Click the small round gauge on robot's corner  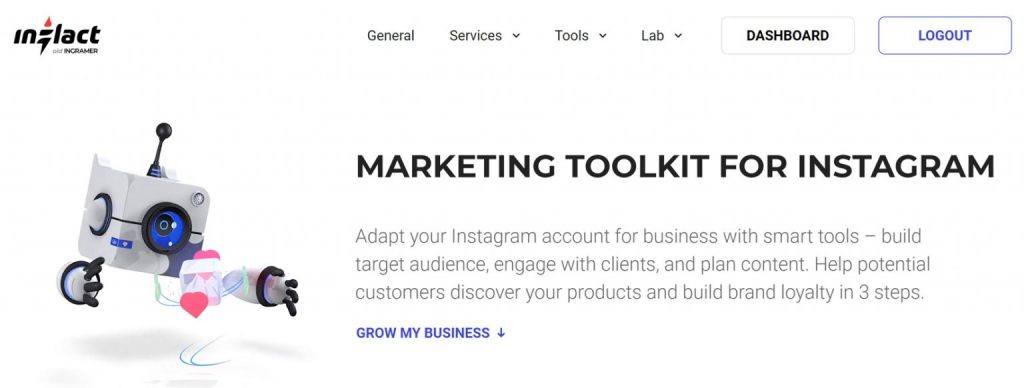198,198
